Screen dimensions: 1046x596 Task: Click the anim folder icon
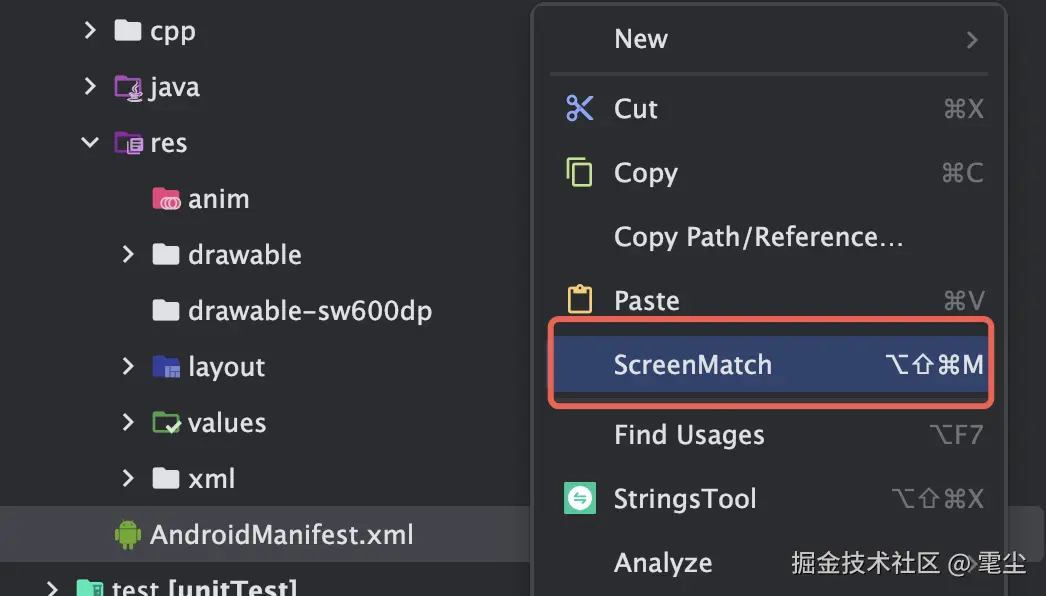click(166, 199)
